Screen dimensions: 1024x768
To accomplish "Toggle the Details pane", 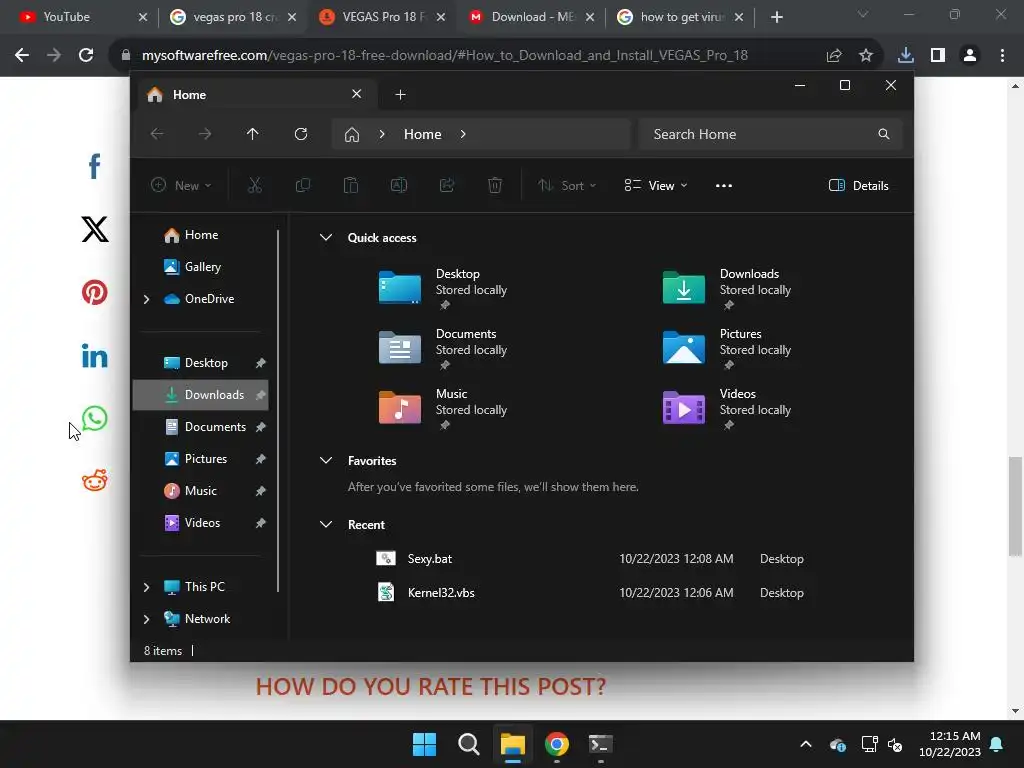I will click(858, 185).
